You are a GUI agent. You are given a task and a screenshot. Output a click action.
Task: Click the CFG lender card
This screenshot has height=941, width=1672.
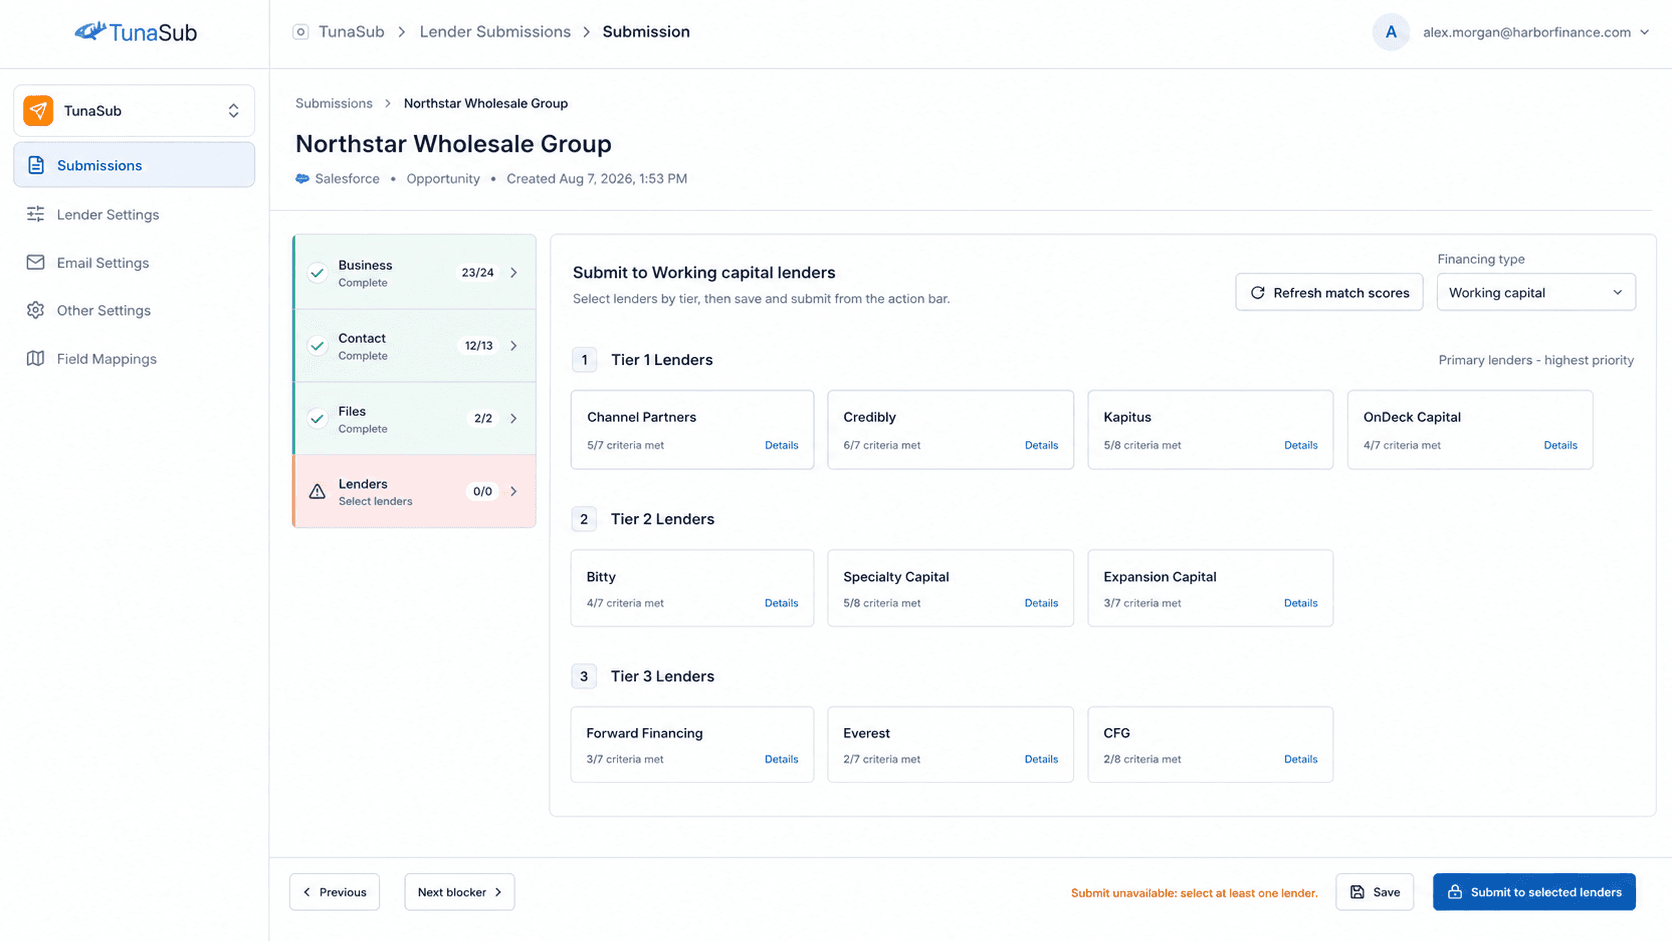tap(1210, 744)
